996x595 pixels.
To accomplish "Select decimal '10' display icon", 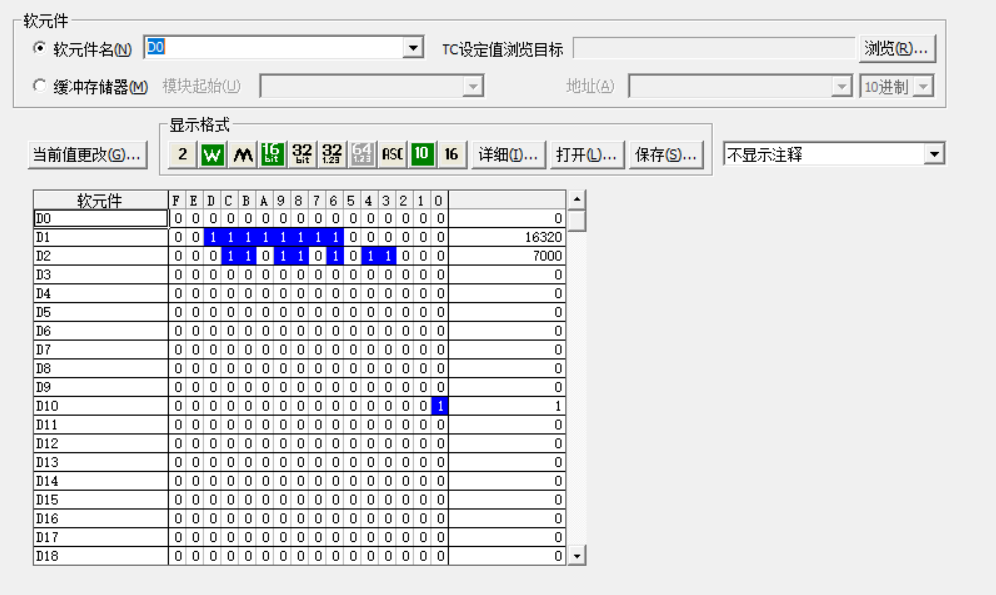I will click(422, 154).
